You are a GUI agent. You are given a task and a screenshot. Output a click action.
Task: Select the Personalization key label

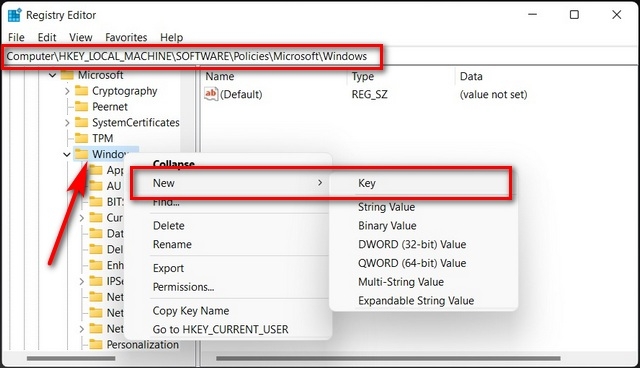point(142,344)
